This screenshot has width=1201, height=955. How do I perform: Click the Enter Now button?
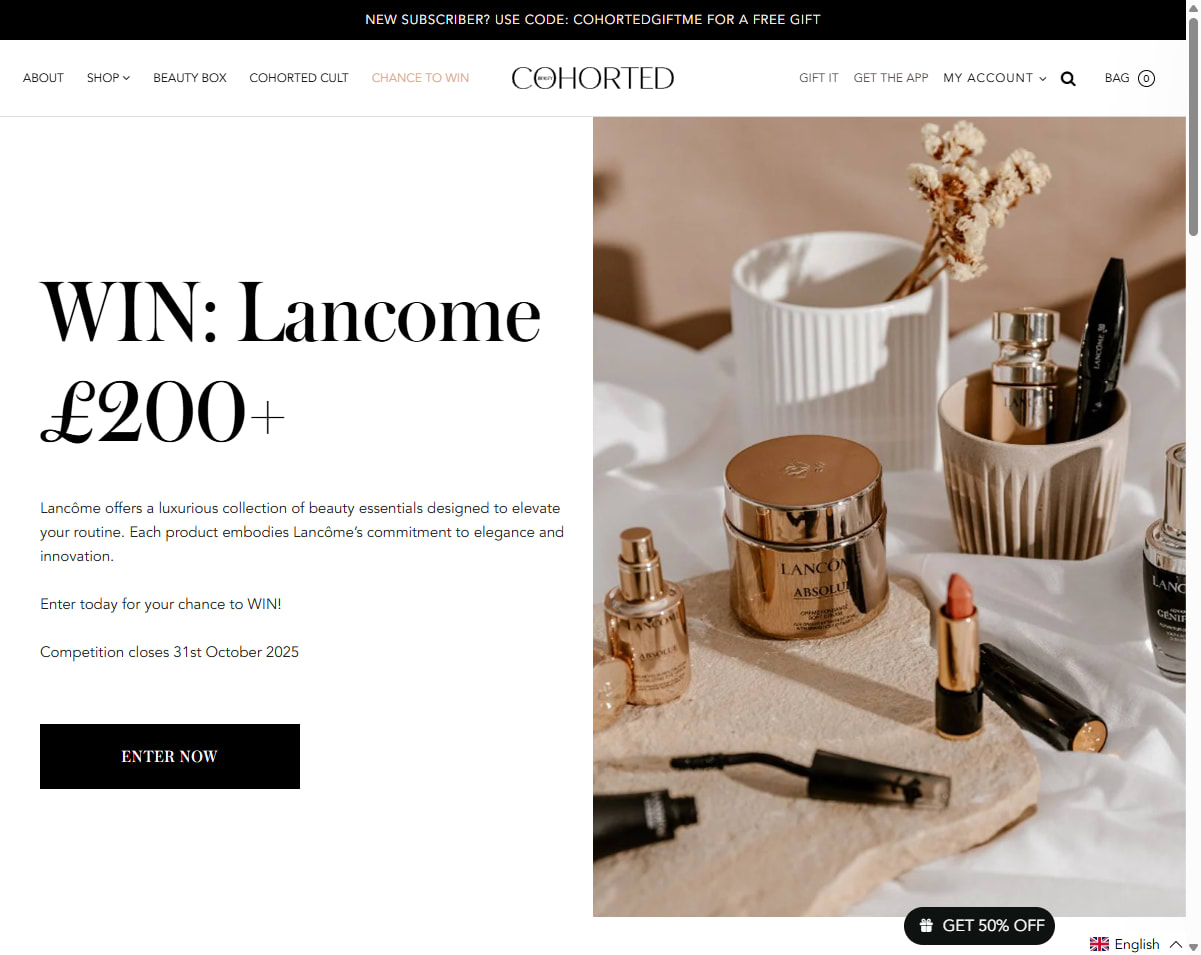[x=170, y=756]
